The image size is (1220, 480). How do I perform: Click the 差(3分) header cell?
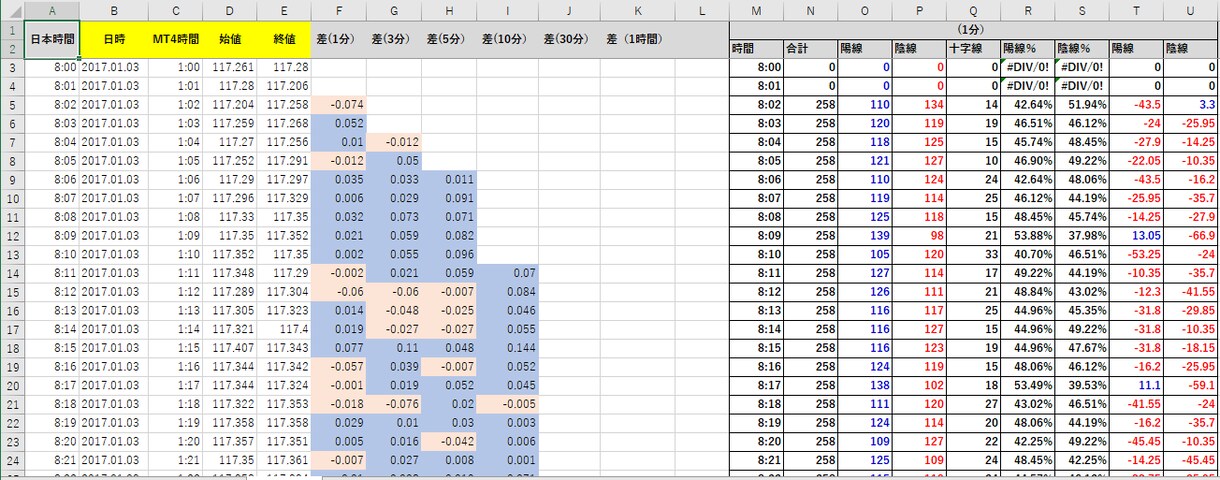[x=395, y=39]
